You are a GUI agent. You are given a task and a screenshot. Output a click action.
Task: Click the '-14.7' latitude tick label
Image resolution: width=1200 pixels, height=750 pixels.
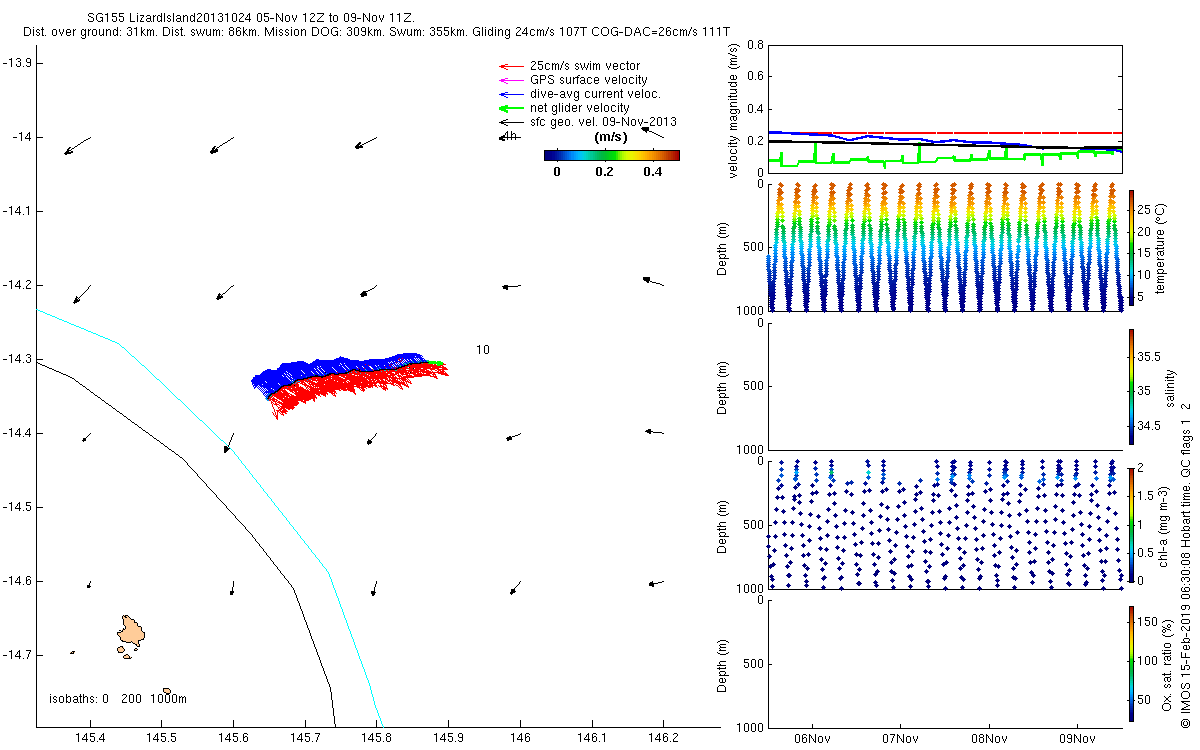point(18,654)
